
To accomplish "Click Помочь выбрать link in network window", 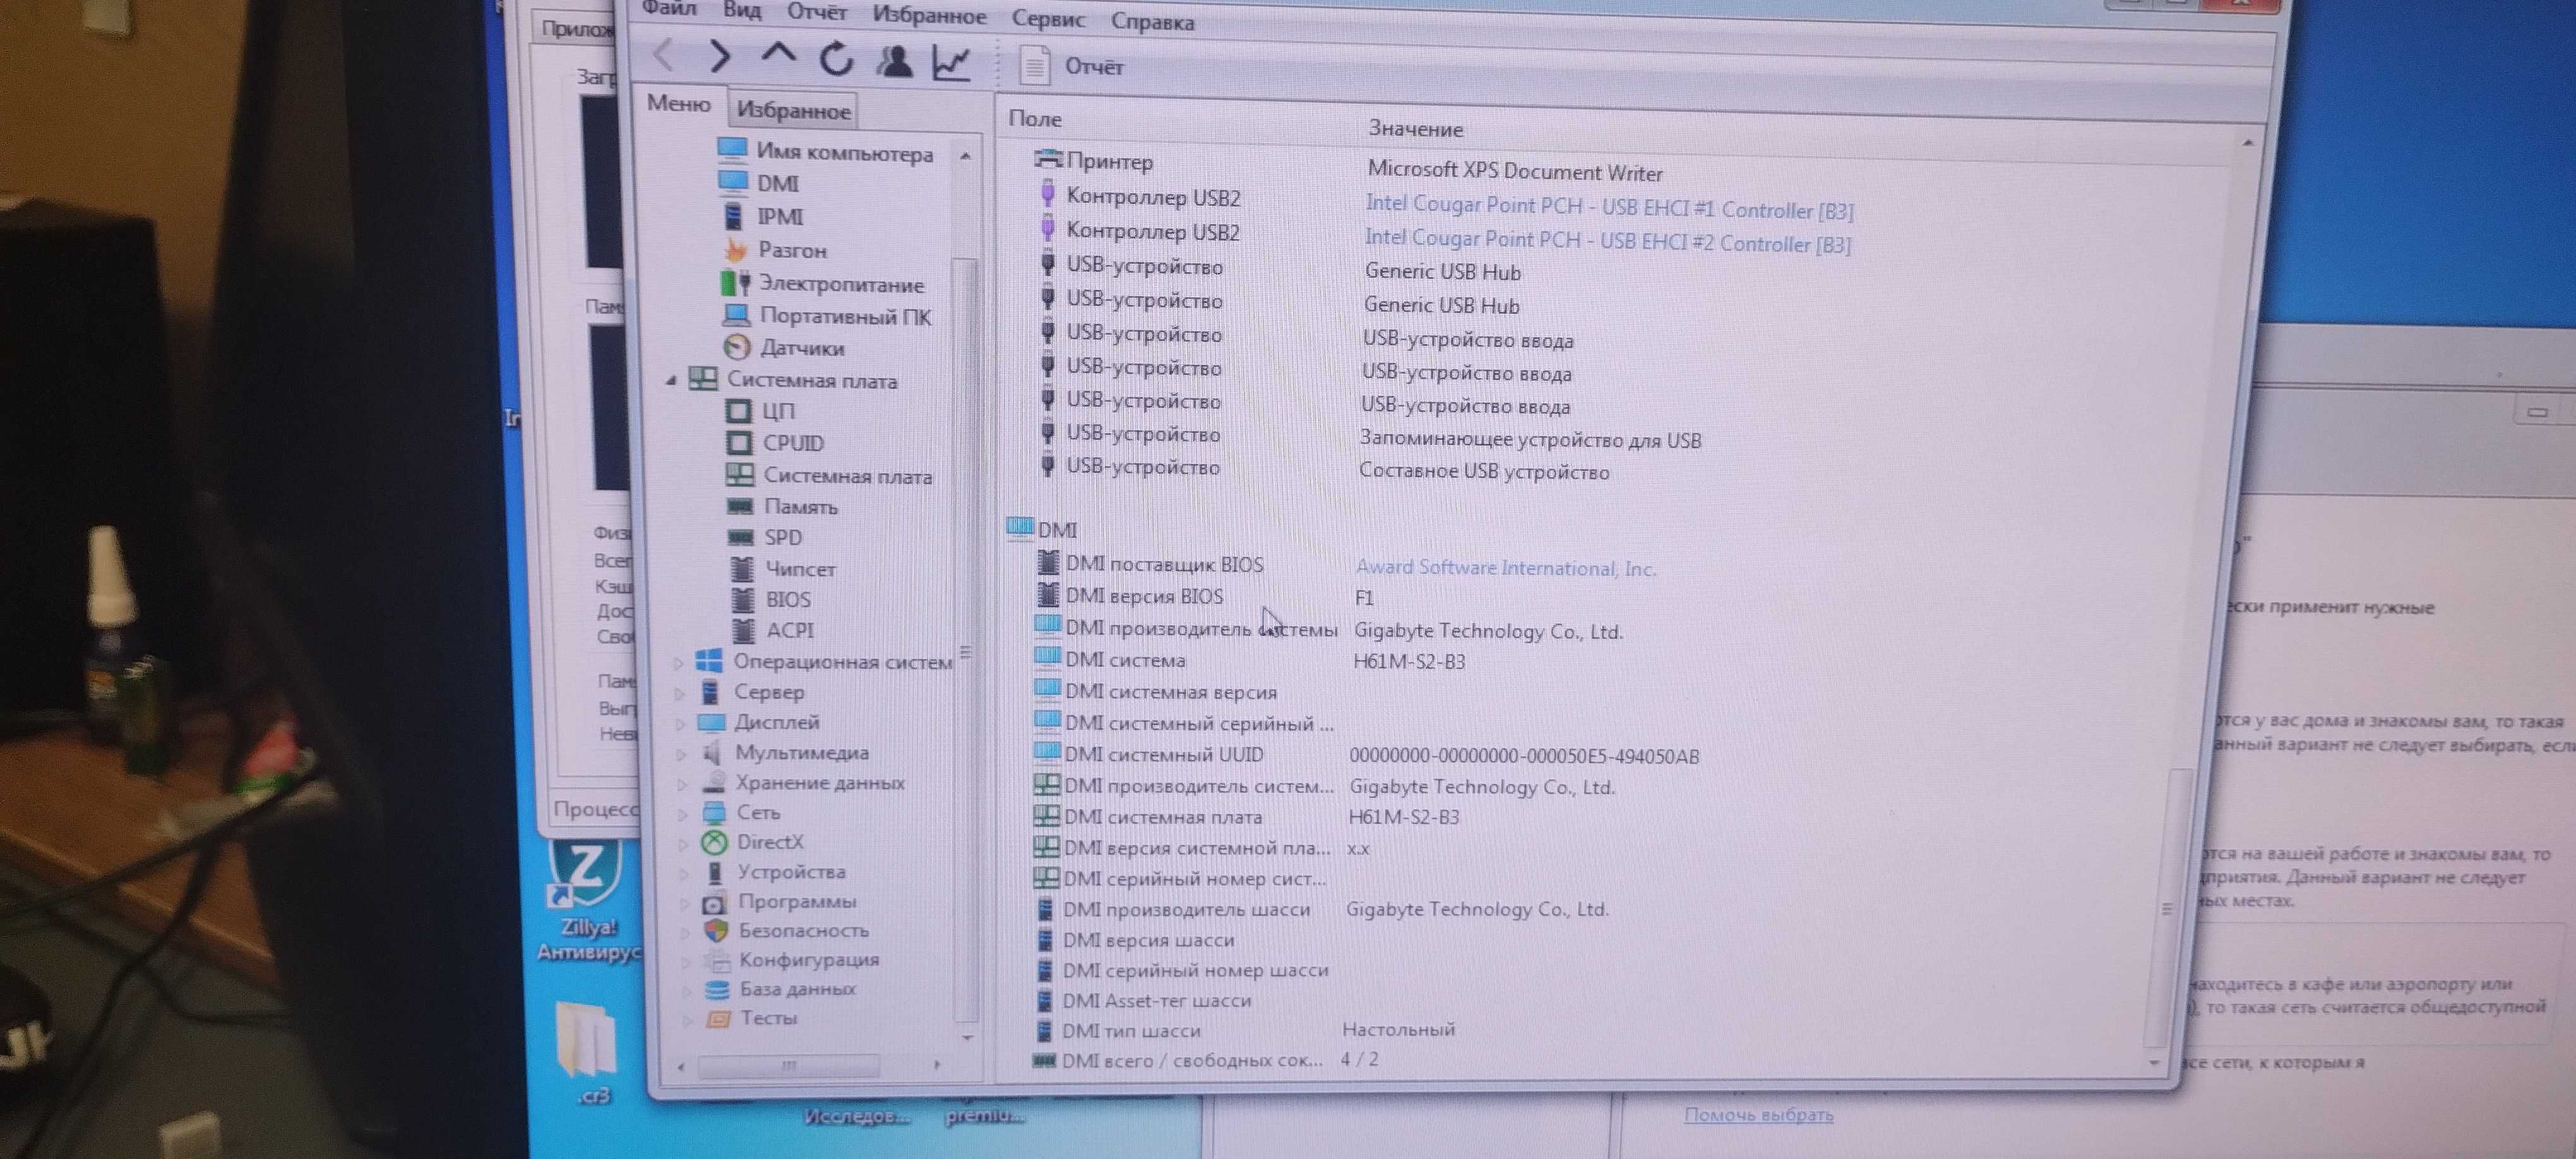I will coord(1758,1114).
